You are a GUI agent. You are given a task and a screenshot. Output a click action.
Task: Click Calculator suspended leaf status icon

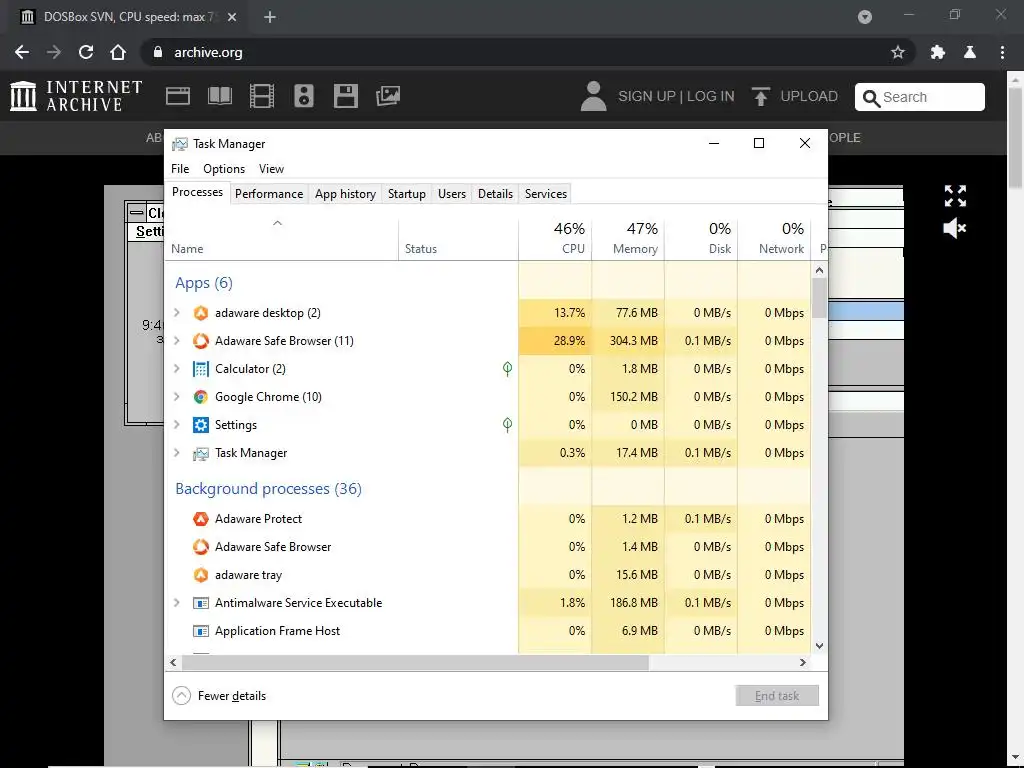(x=507, y=369)
